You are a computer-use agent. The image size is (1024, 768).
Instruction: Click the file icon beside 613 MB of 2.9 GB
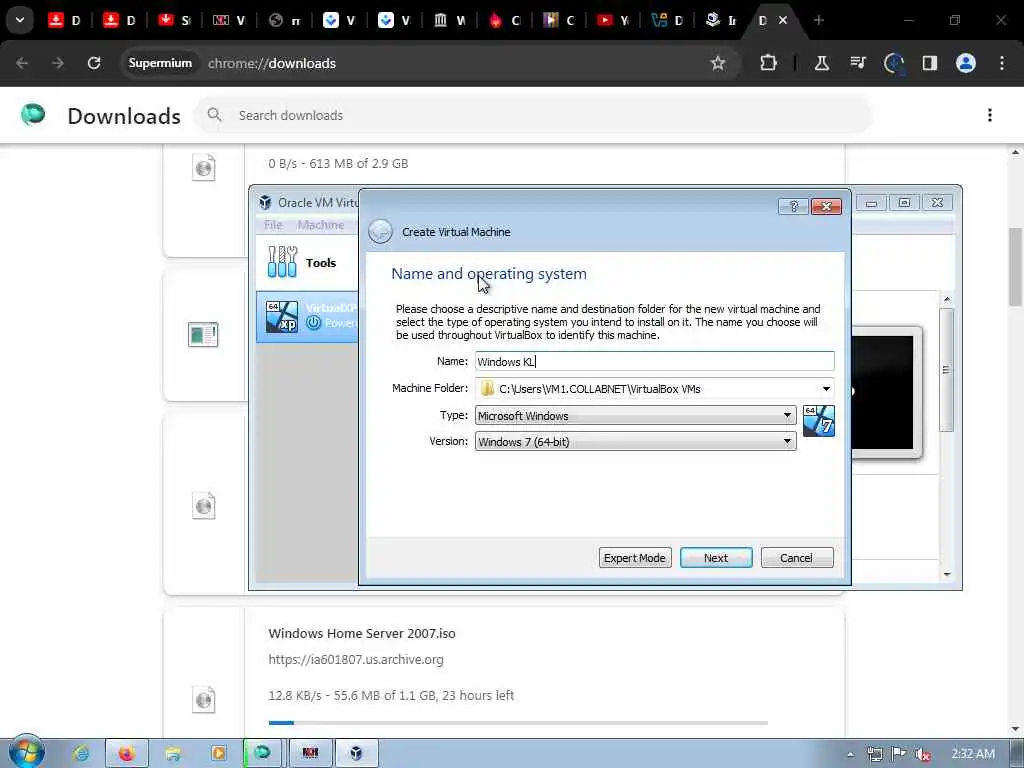[204, 168]
